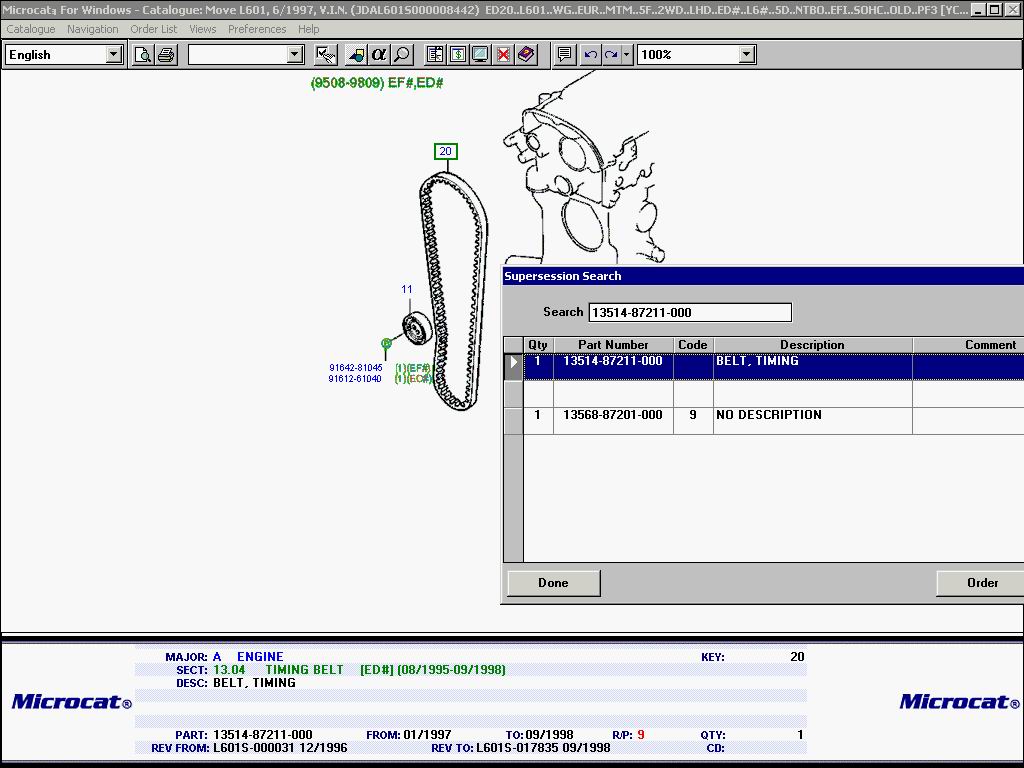Click the book icon in toolbar
1024x768 pixels.
pyautogui.click(x=526, y=54)
